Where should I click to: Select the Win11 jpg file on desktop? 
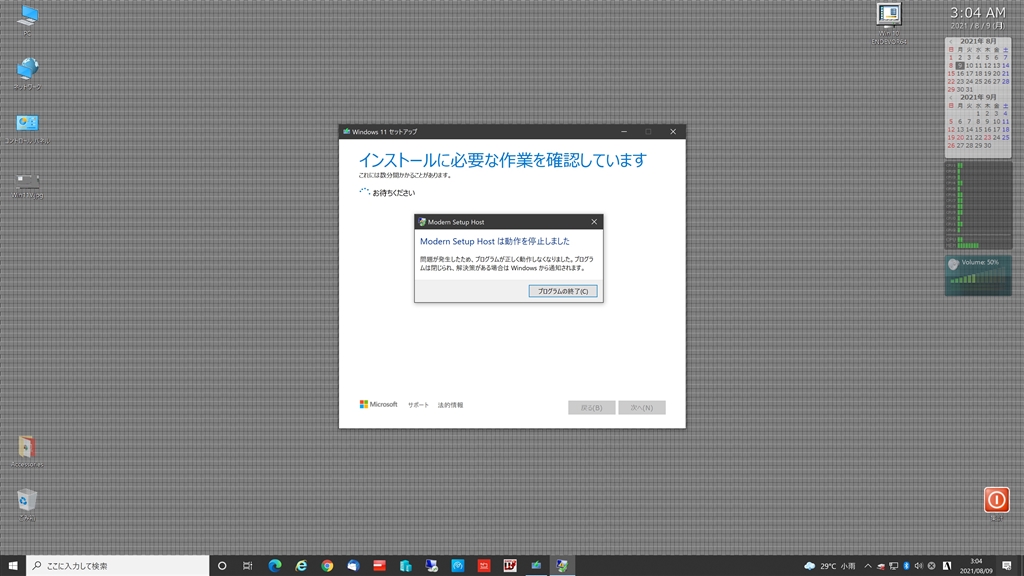27,185
